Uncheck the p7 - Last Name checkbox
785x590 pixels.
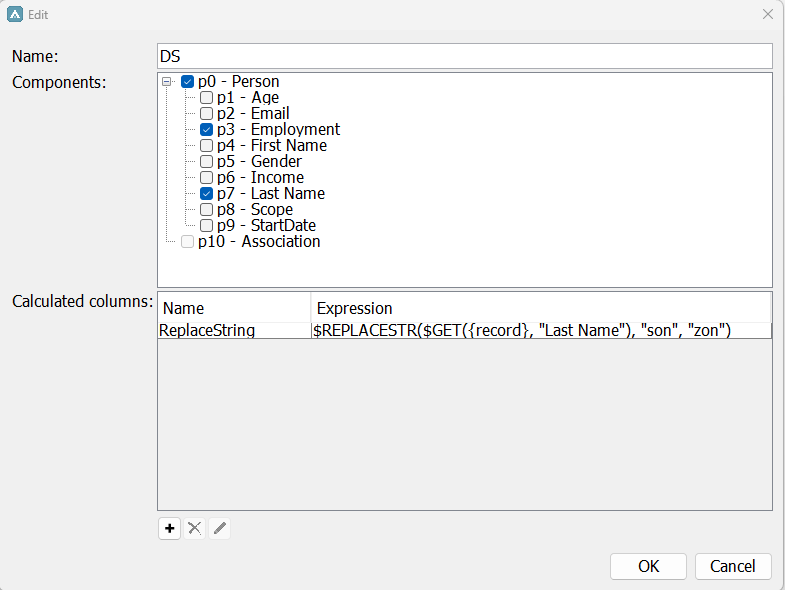pos(206,194)
